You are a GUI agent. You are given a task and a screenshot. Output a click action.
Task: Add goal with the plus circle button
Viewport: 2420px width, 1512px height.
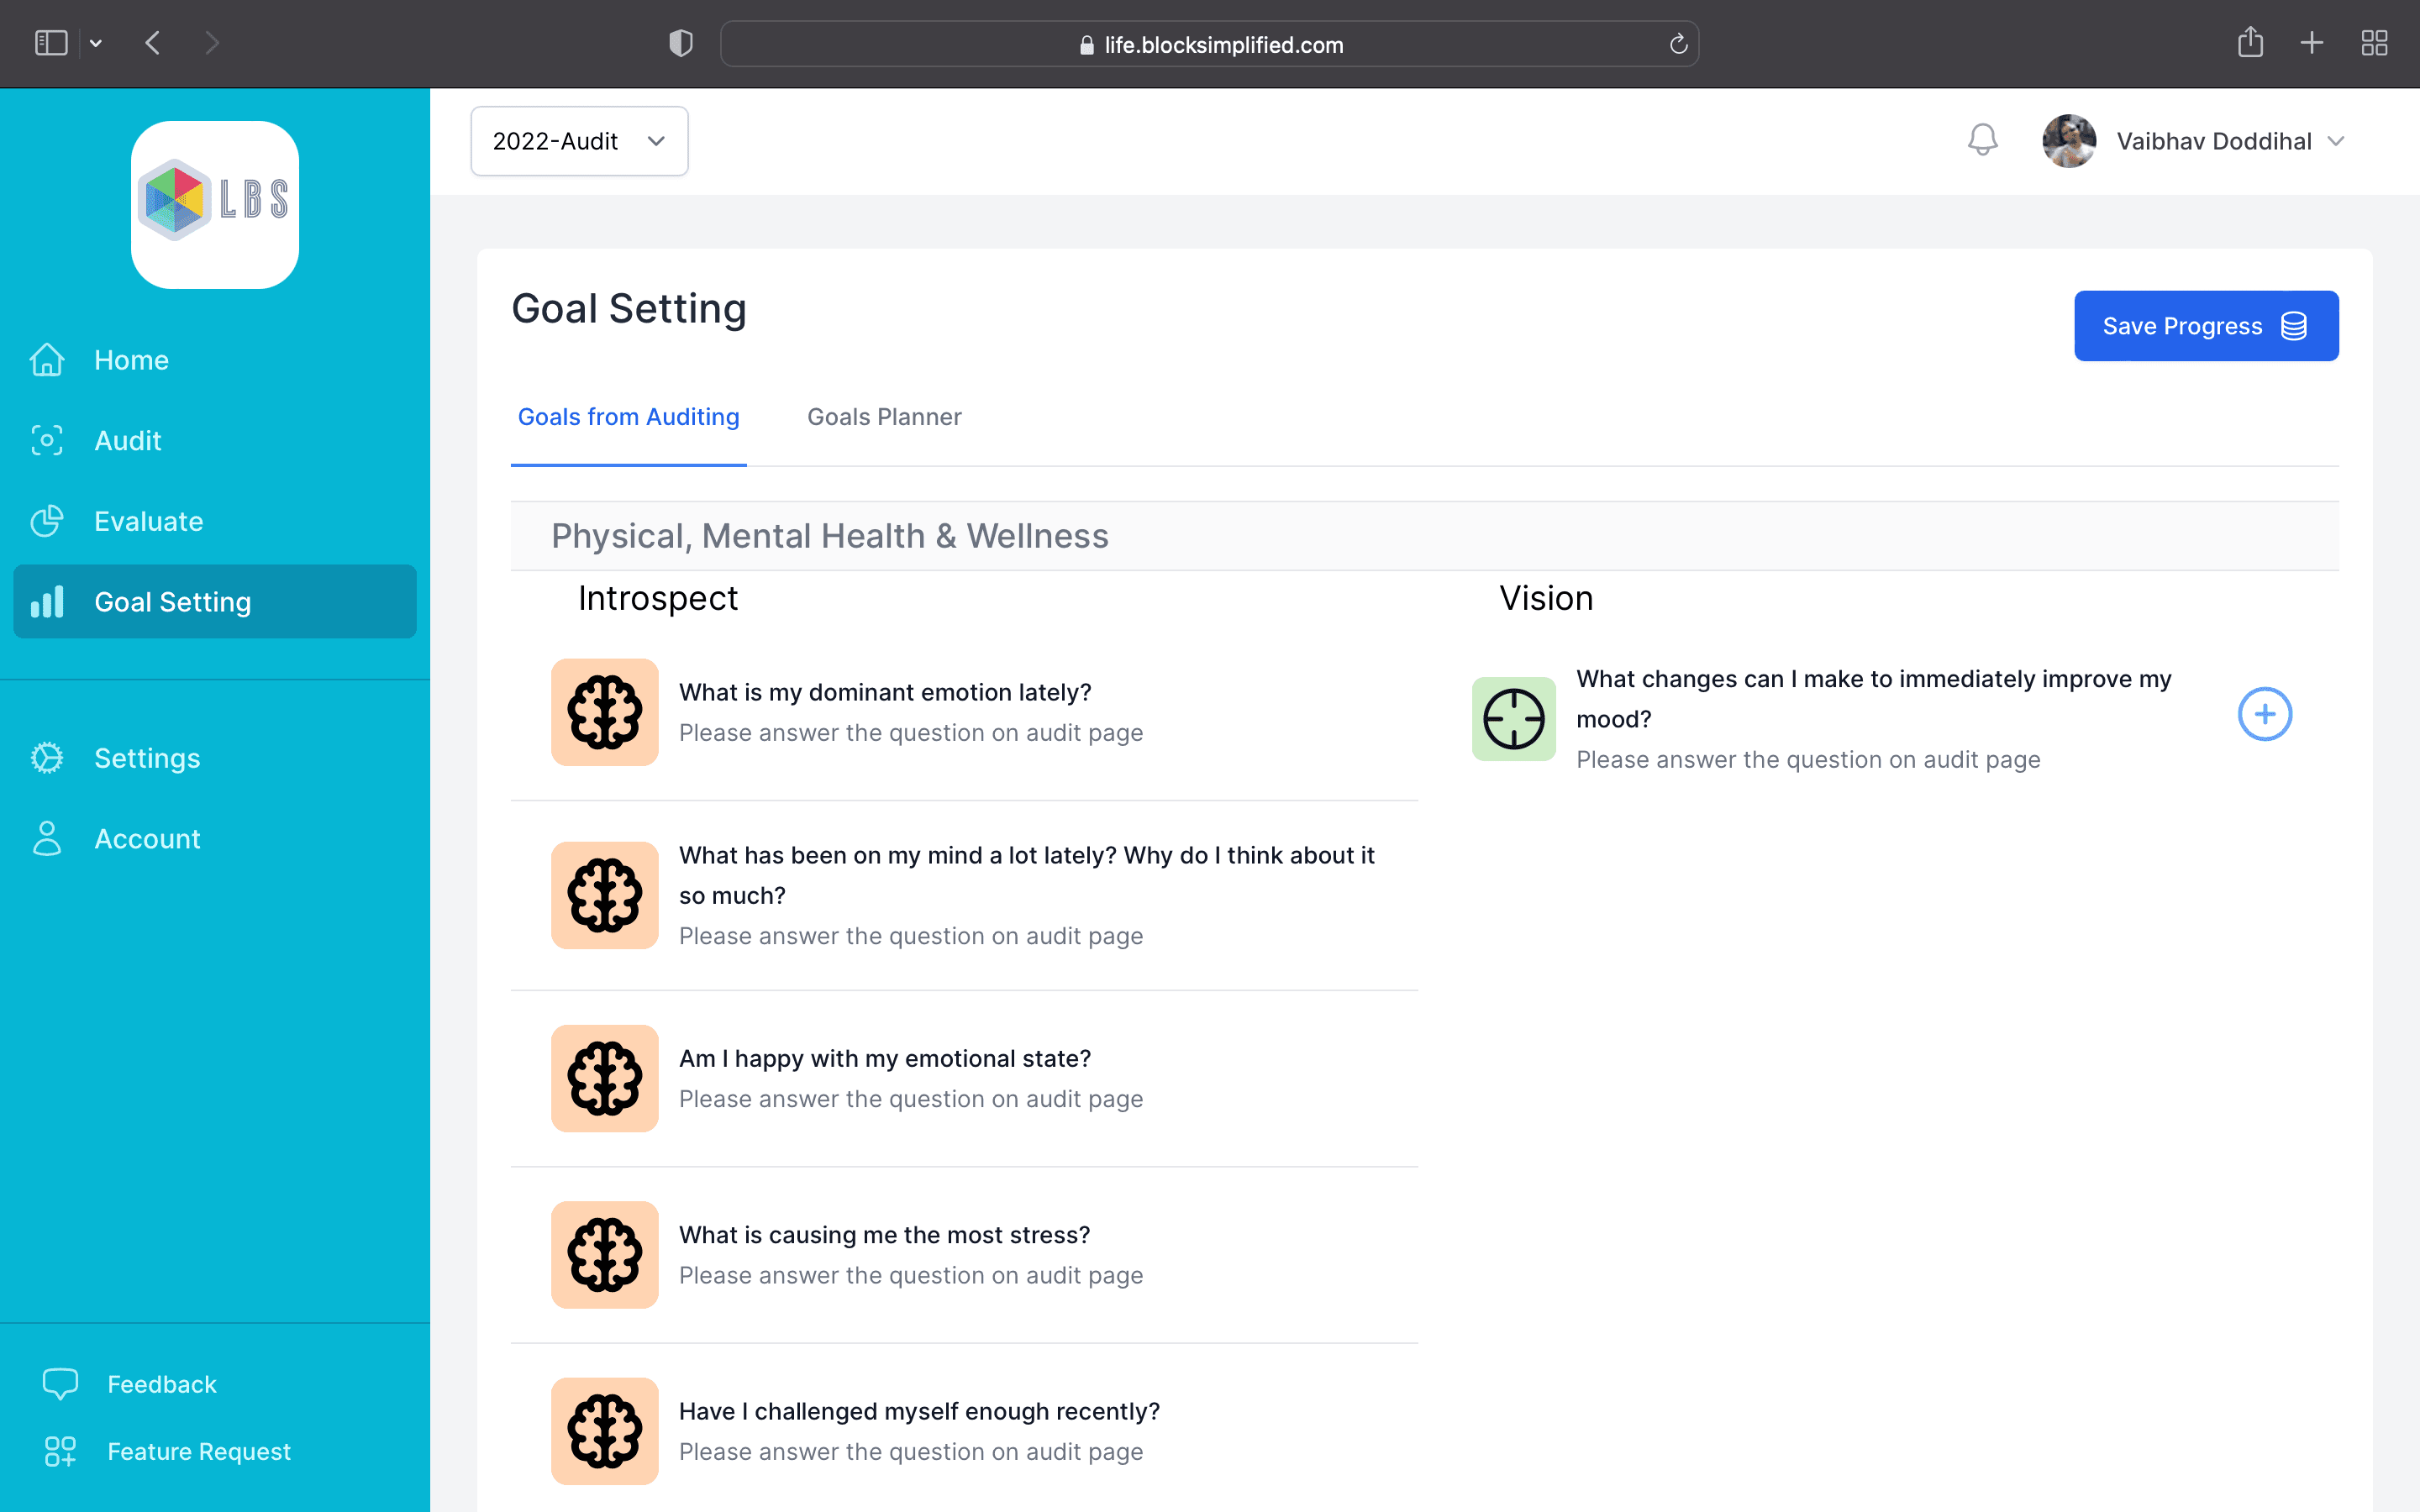[2264, 714]
